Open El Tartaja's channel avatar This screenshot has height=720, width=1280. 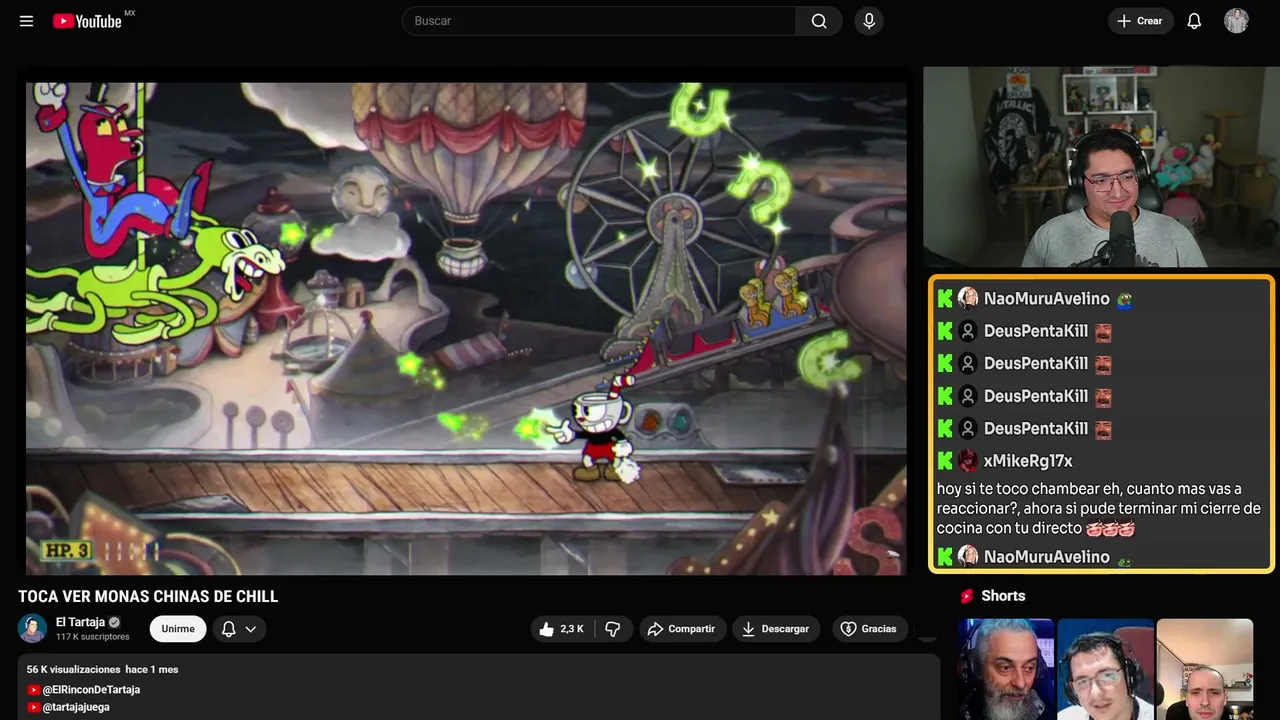pos(33,628)
